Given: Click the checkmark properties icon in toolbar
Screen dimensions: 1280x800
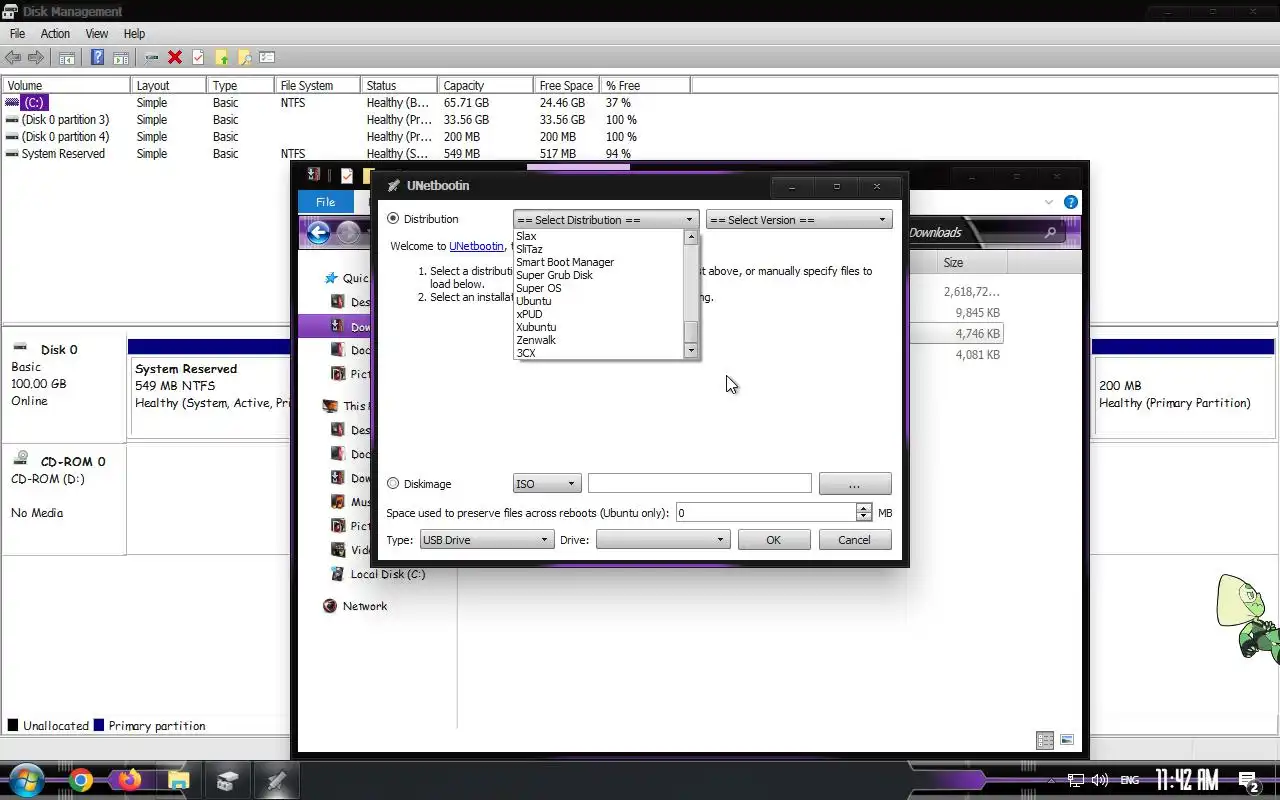Looking at the screenshot, I should click(x=198, y=58).
